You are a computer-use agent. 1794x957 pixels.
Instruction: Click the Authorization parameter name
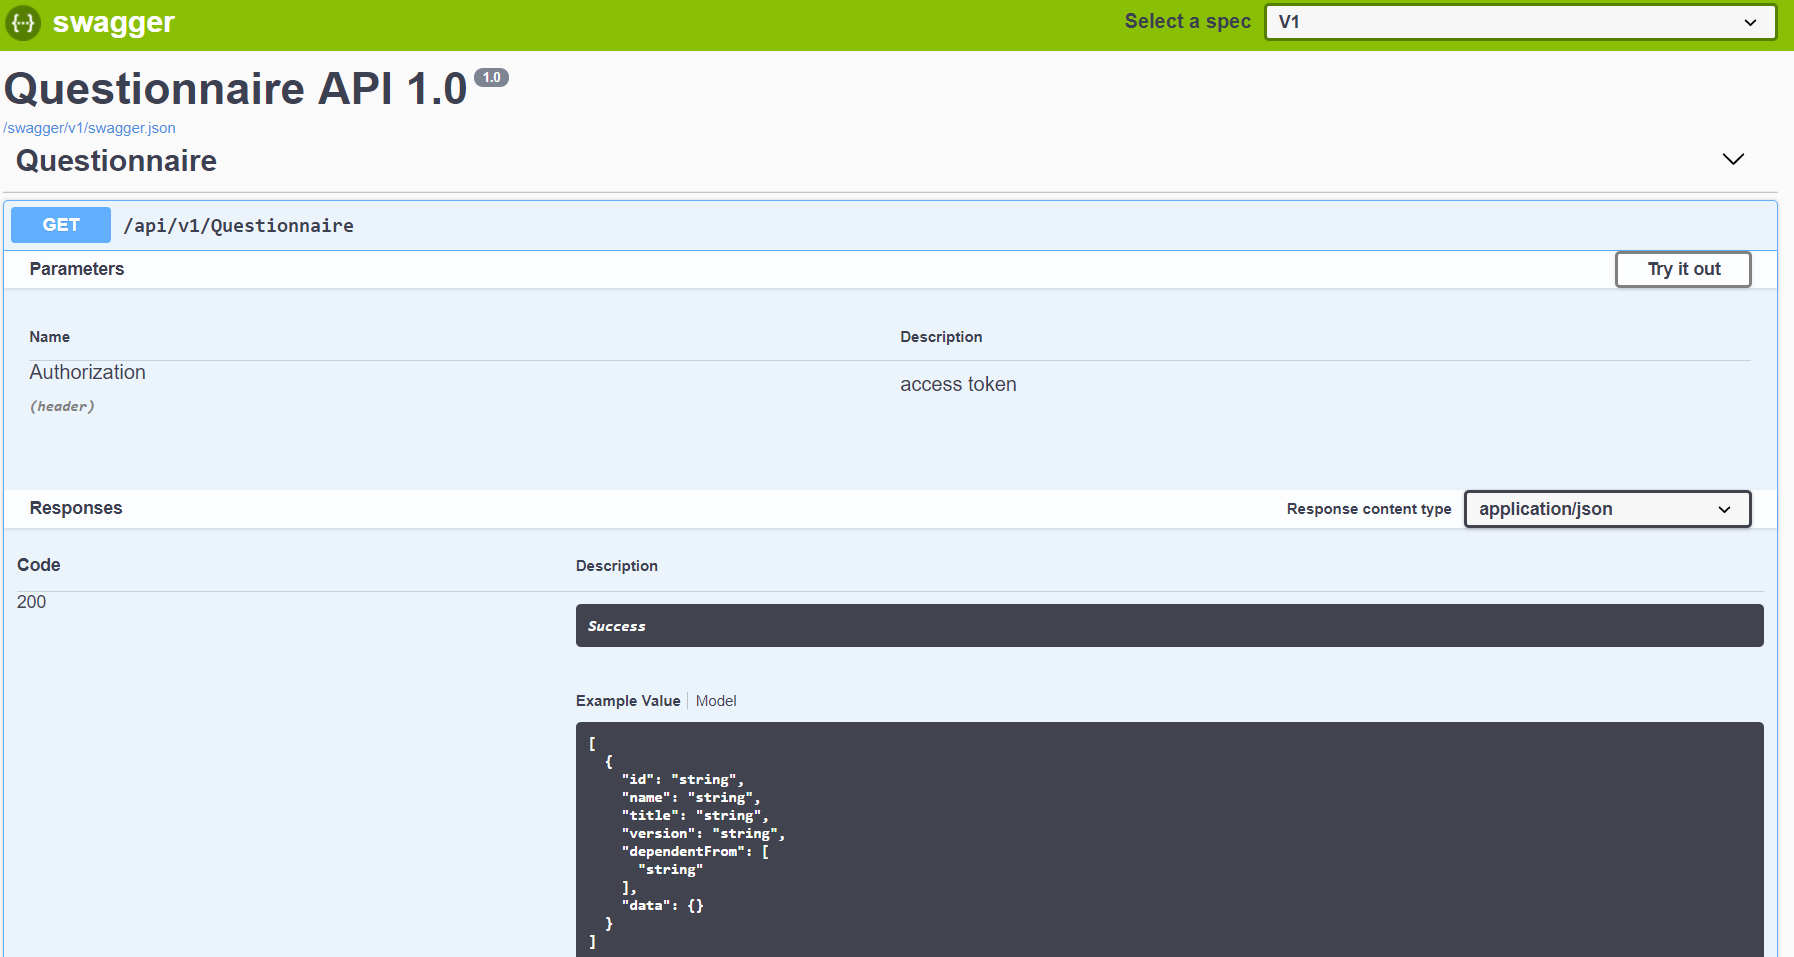coord(87,372)
